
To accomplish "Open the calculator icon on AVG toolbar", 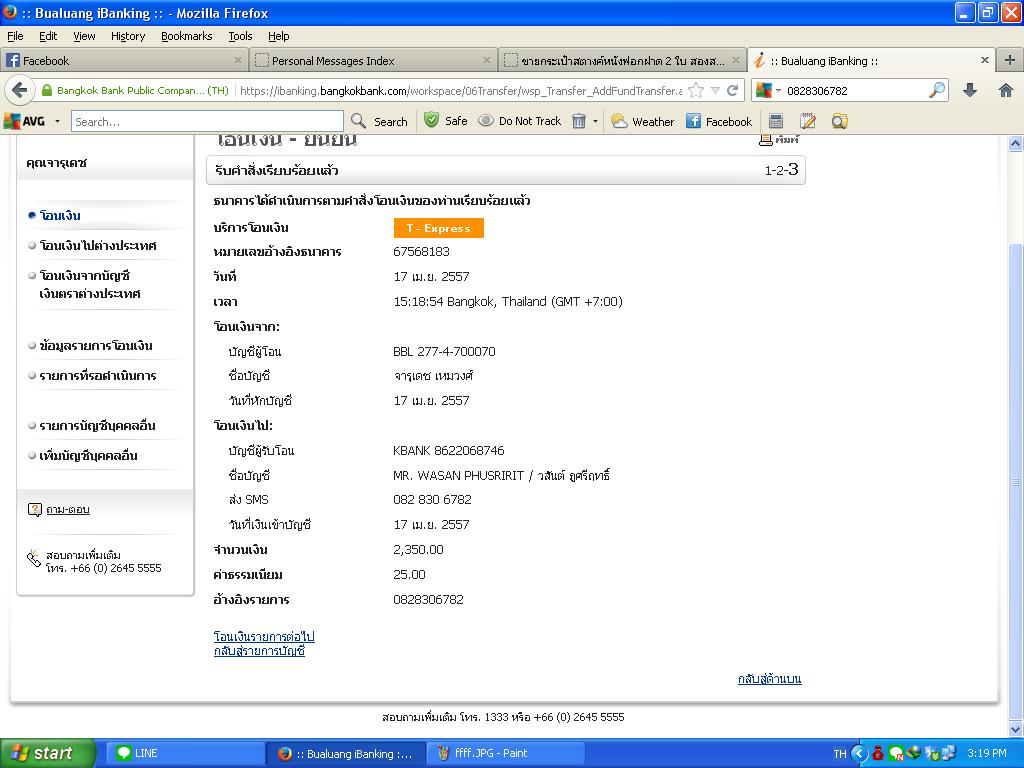I will [x=776, y=121].
